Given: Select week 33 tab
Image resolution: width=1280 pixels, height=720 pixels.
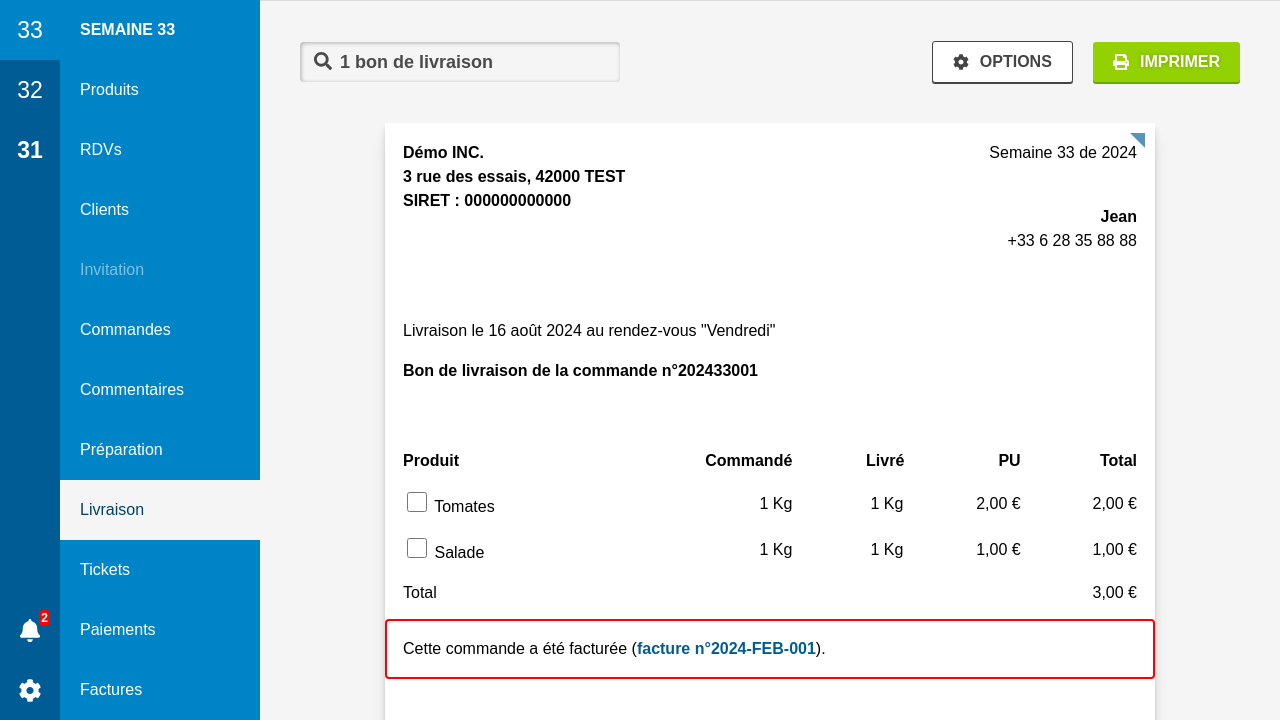Looking at the screenshot, I should (30, 30).
